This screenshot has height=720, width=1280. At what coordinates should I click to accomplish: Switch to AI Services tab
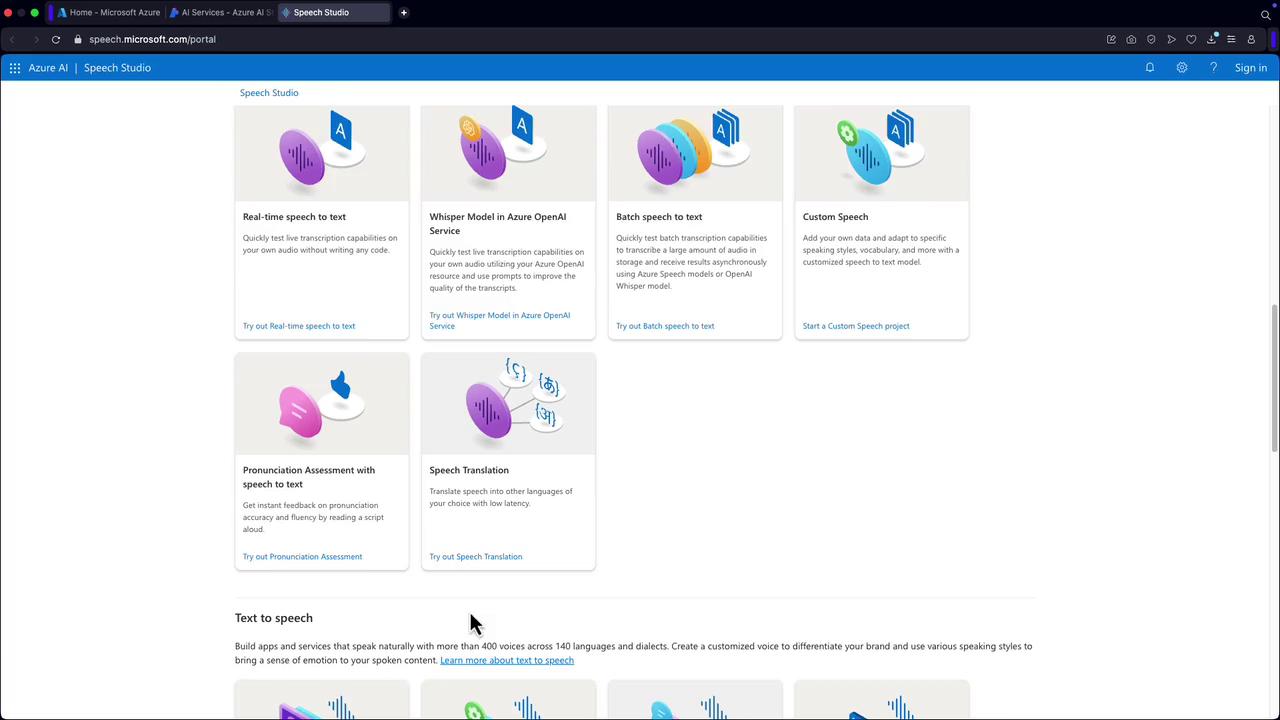[221, 13]
